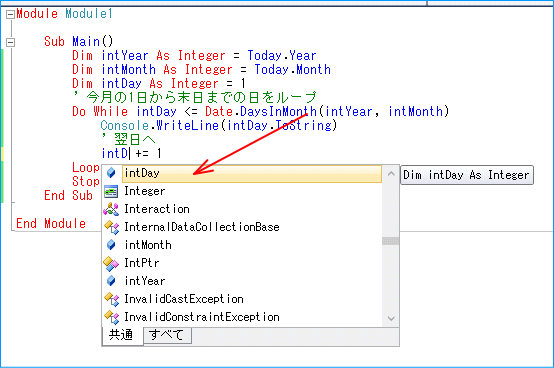554x368 pixels.
Task: Click the completion list scrollbar thumb
Action: 391,241
